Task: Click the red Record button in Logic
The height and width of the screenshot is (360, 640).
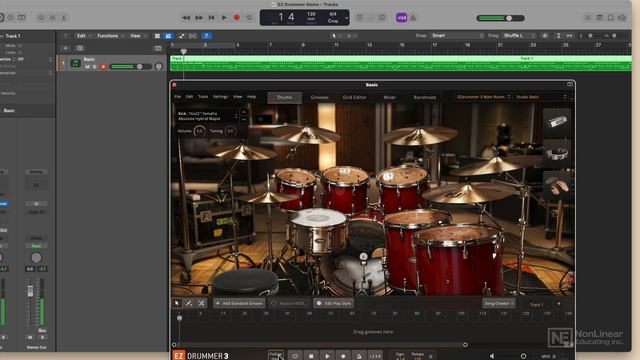Action: click(237, 18)
